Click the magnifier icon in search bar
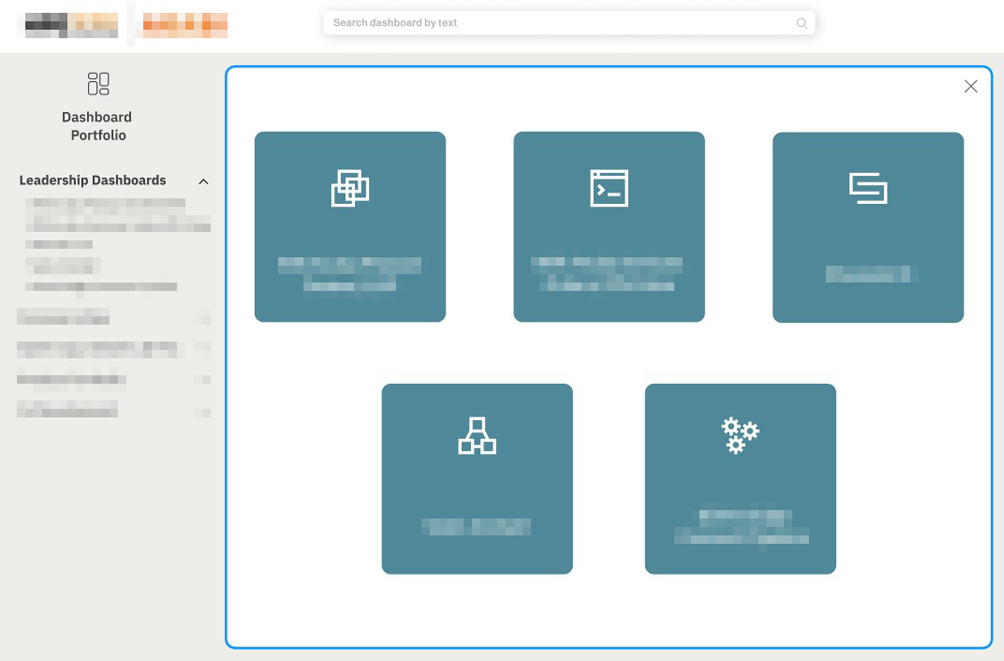 click(801, 23)
